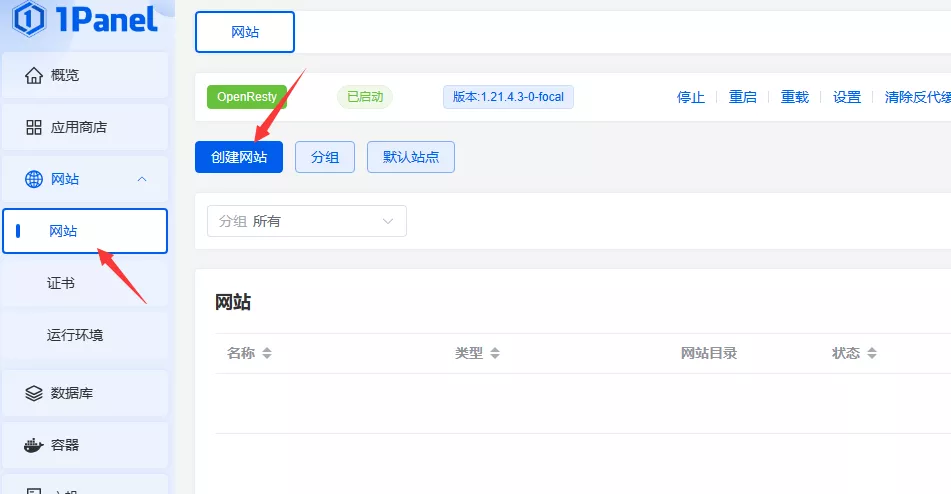Click 重启 to restart OpenResty
The height and width of the screenshot is (494, 951).
(x=743, y=97)
